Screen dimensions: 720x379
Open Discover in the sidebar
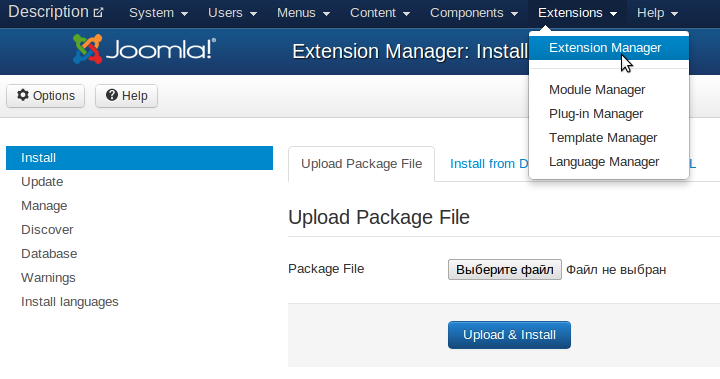point(140,229)
